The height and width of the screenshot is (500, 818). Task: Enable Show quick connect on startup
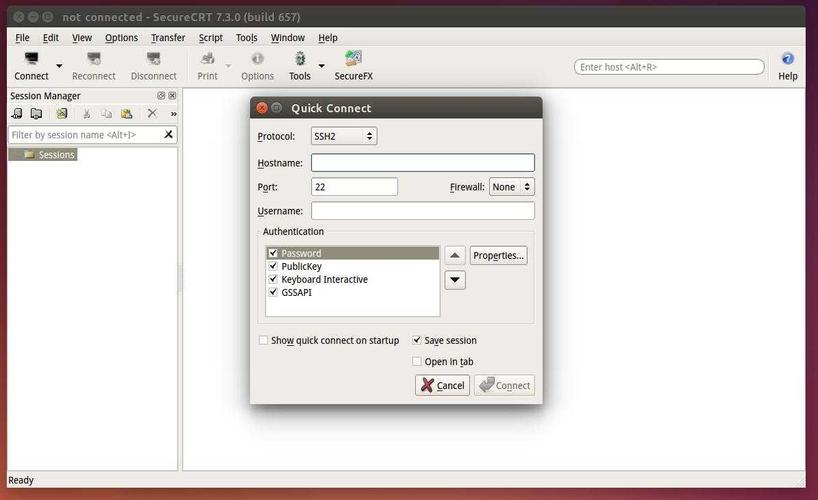click(x=263, y=340)
